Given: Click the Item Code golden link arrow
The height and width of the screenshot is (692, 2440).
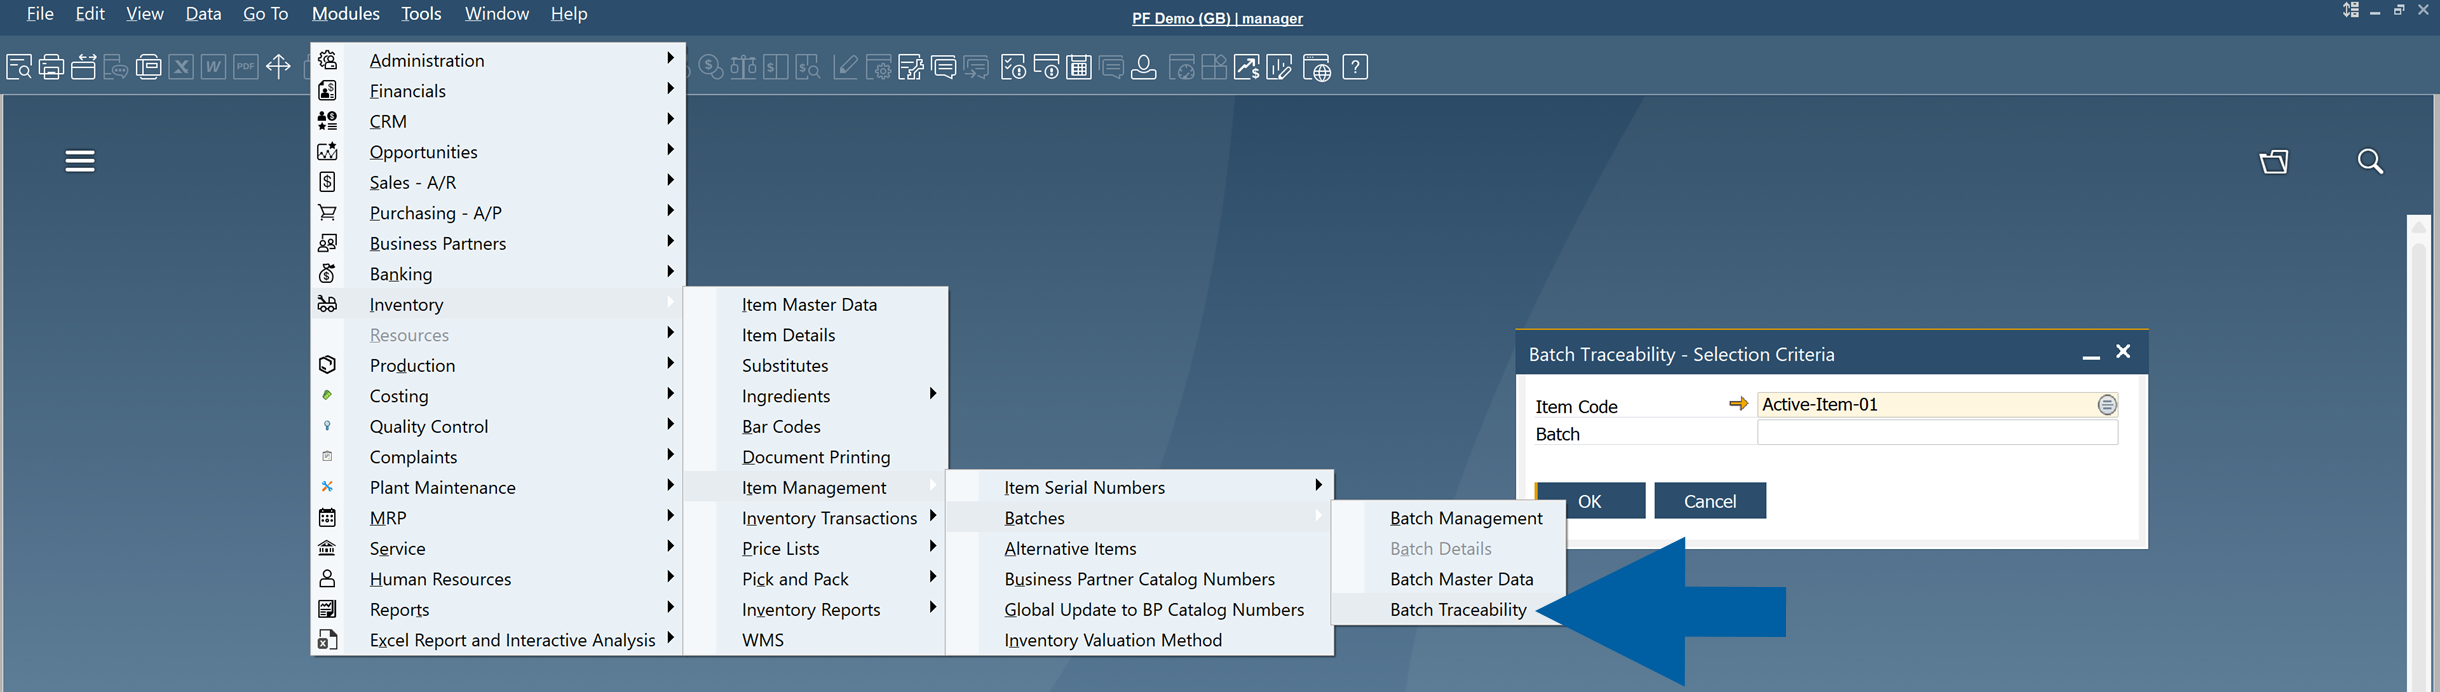Looking at the screenshot, I should click(x=1738, y=404).
